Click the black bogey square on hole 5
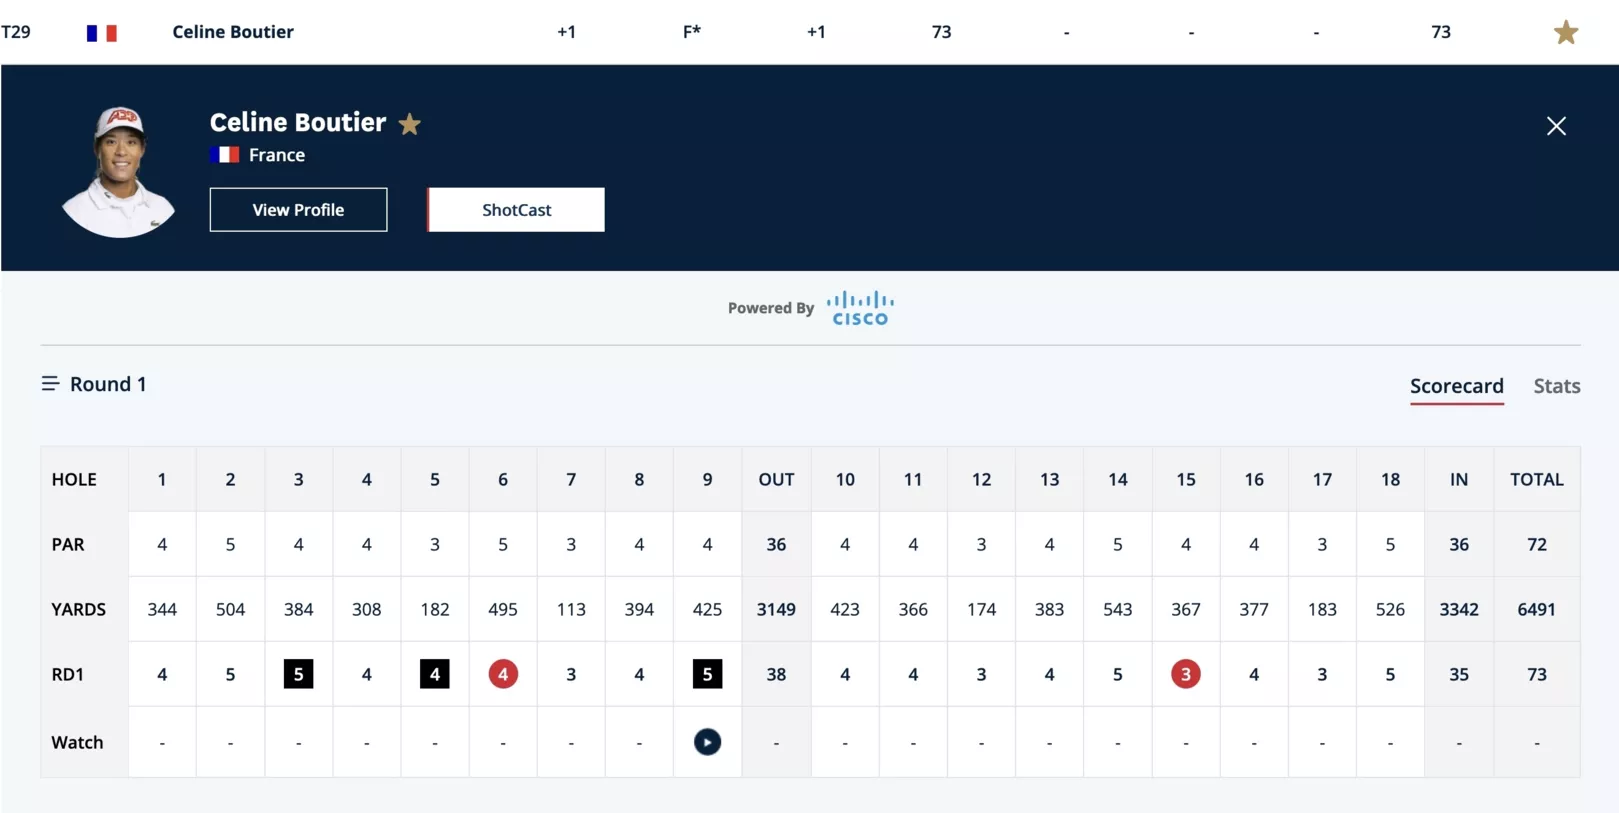Viewport: 1619px width, 813px height. 434,674
